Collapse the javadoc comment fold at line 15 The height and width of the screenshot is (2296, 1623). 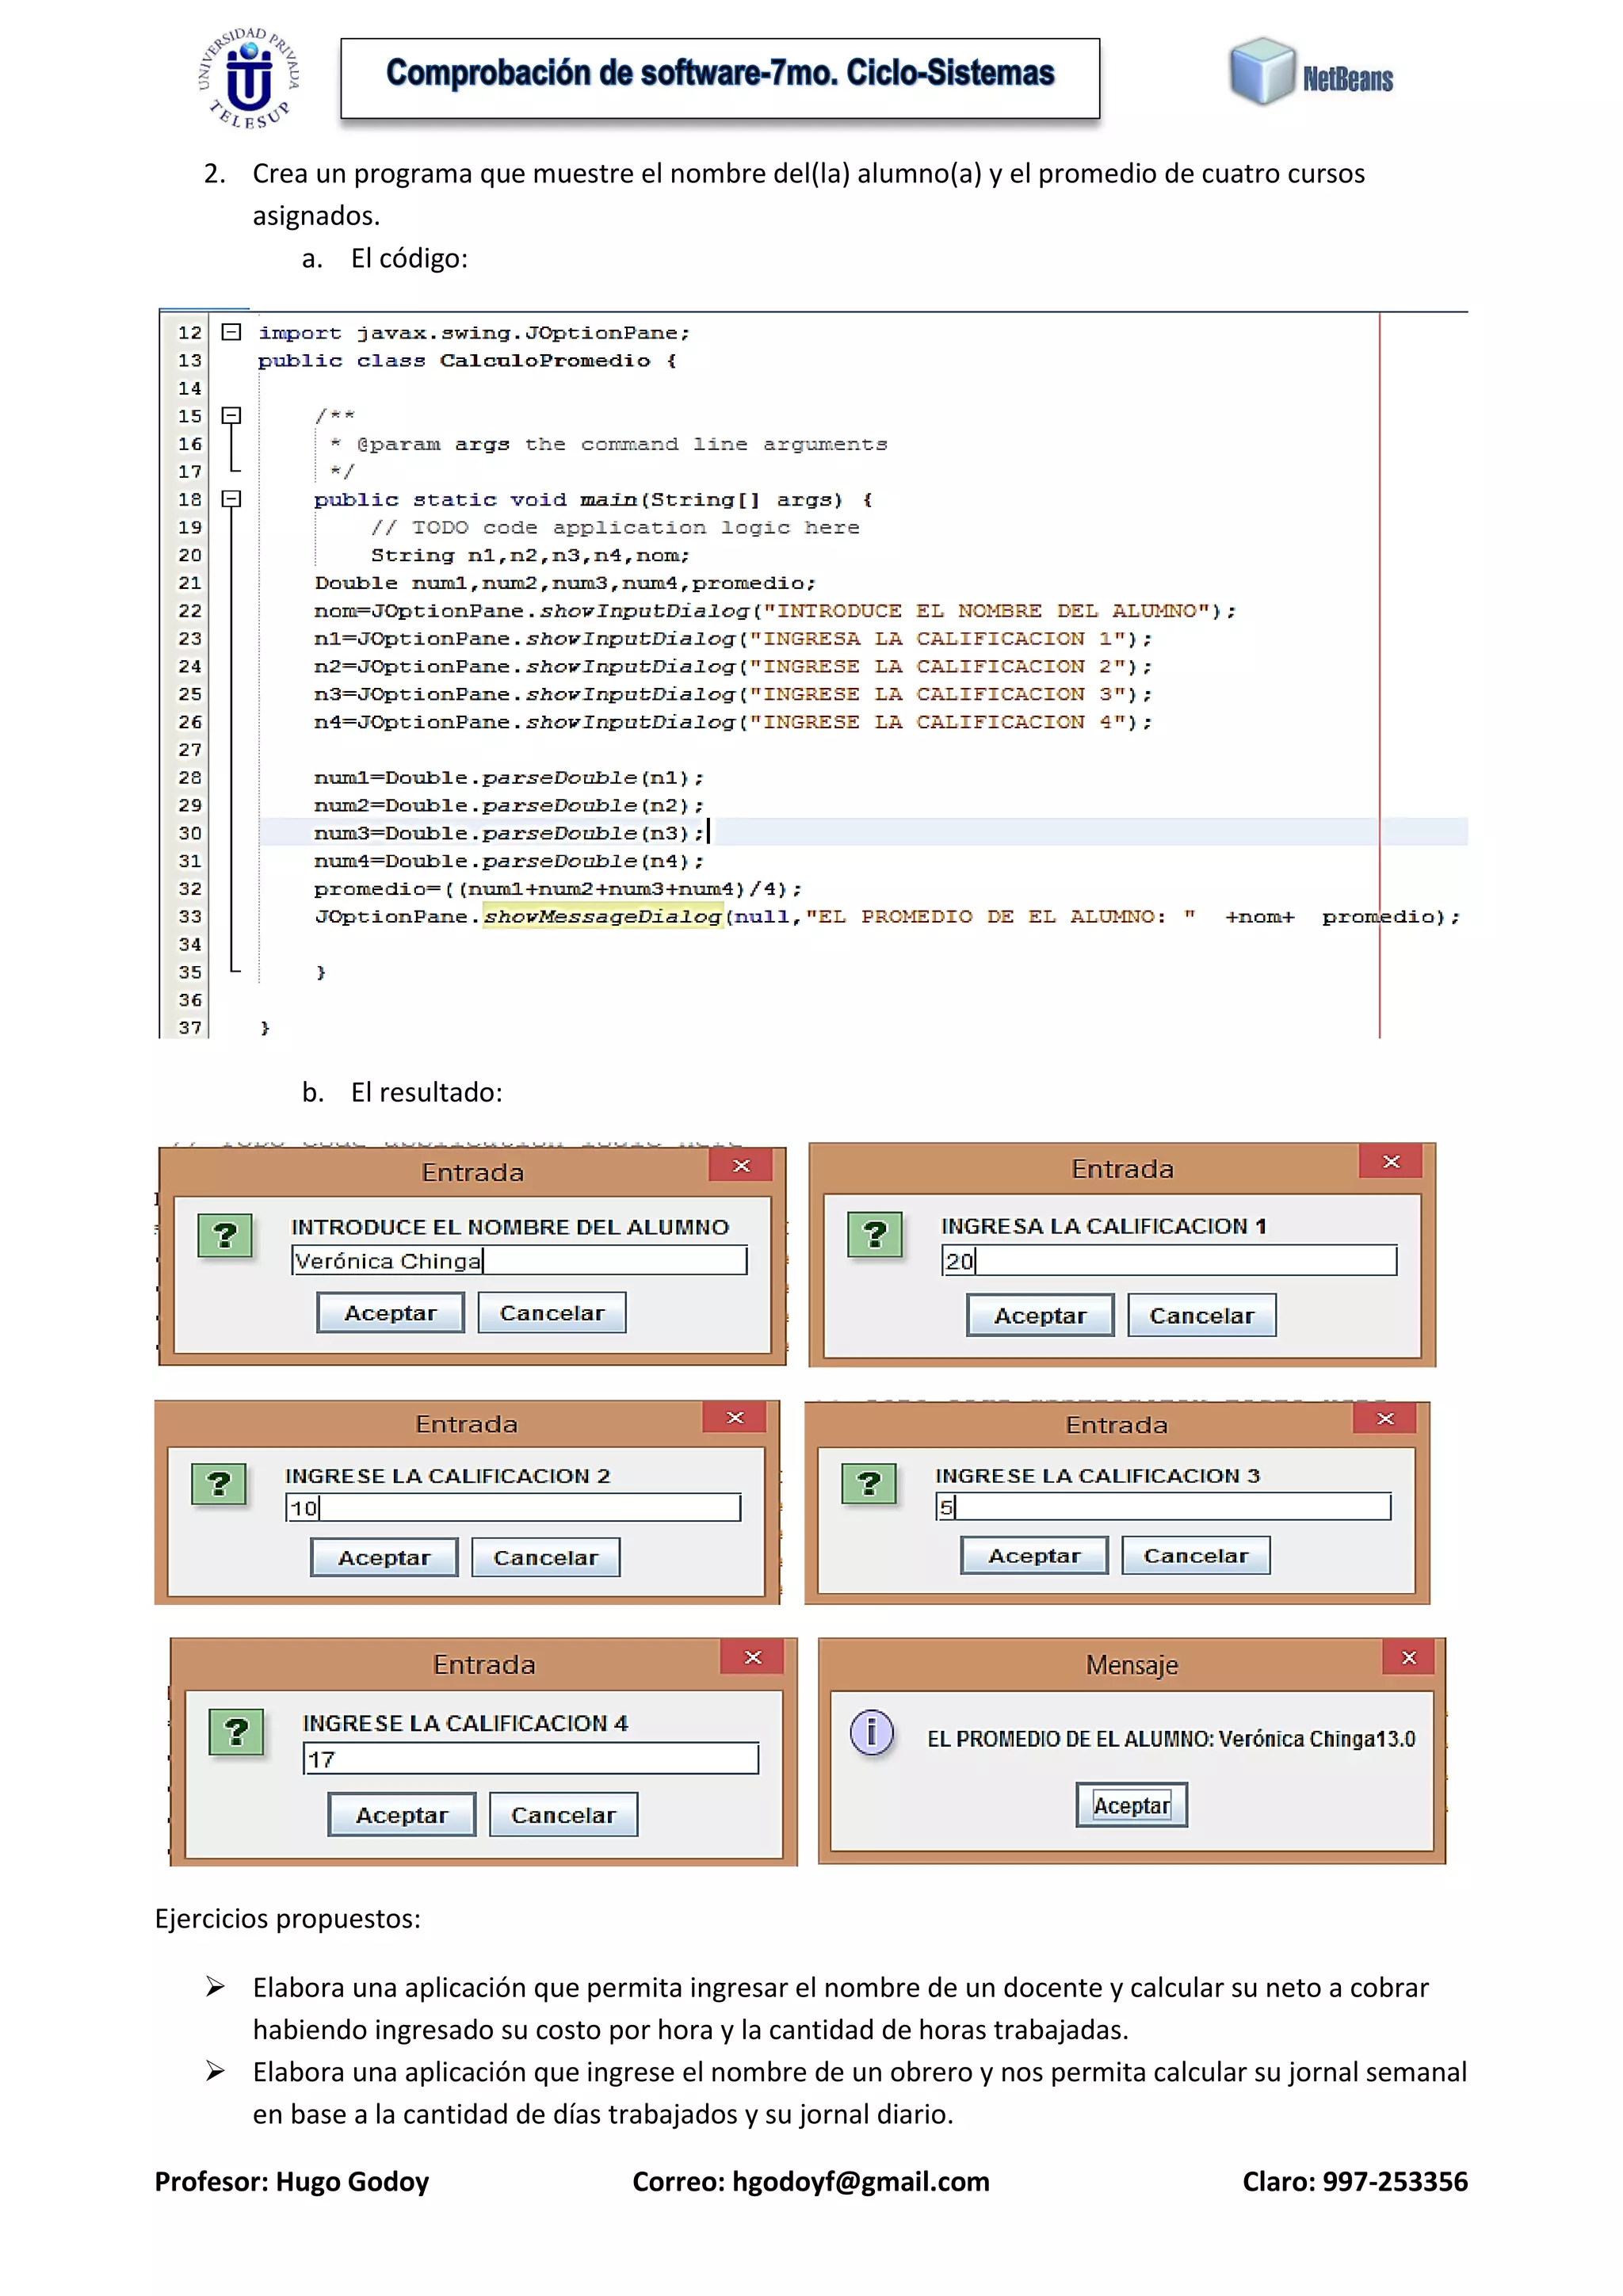[231, 415]
